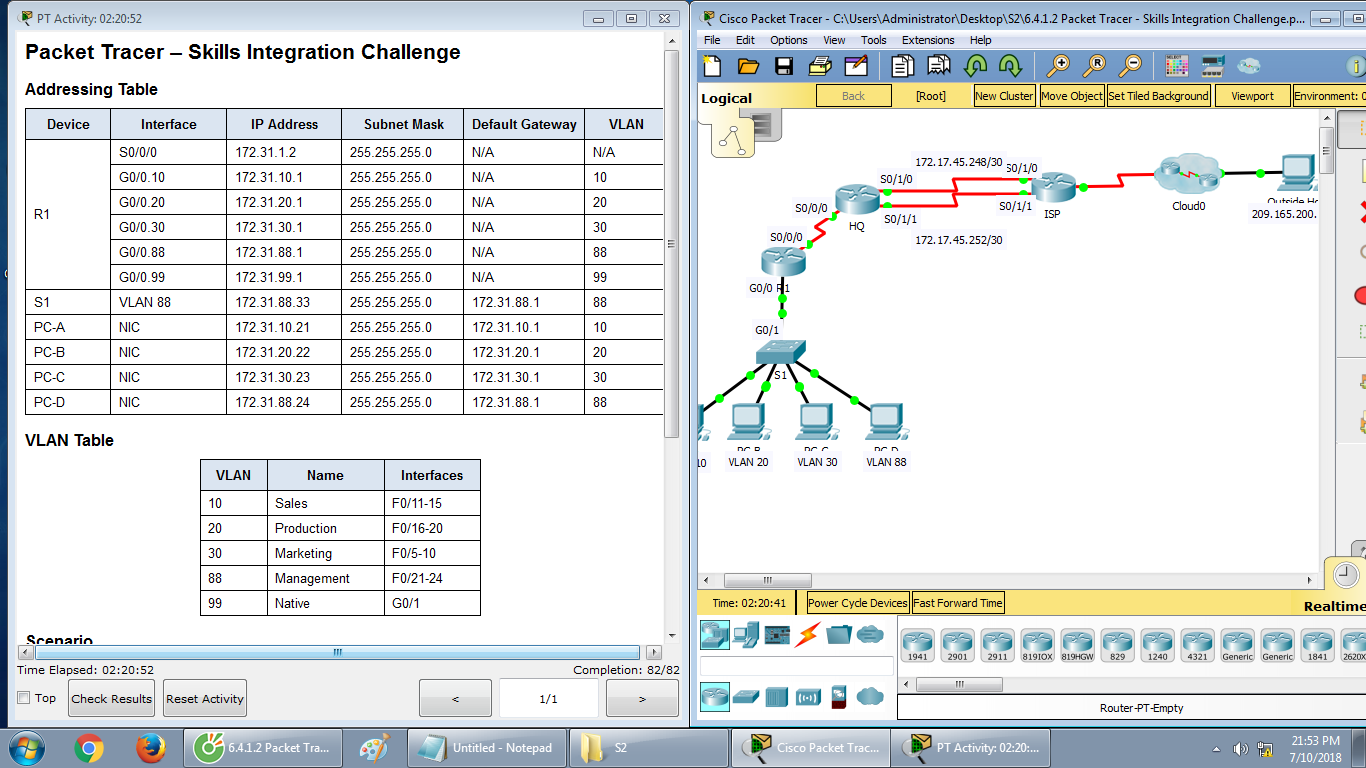This screenshot has height=768, width=1366.
Task: Zoom out with the minus magnifier
Action: 1130,66
